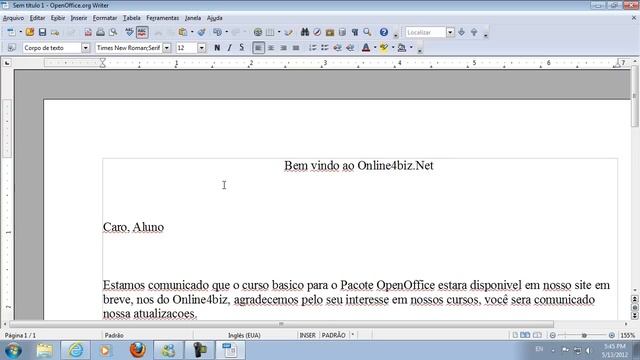Open the font size 12 dropdown

pyautogui.click(x=202, y=48)
